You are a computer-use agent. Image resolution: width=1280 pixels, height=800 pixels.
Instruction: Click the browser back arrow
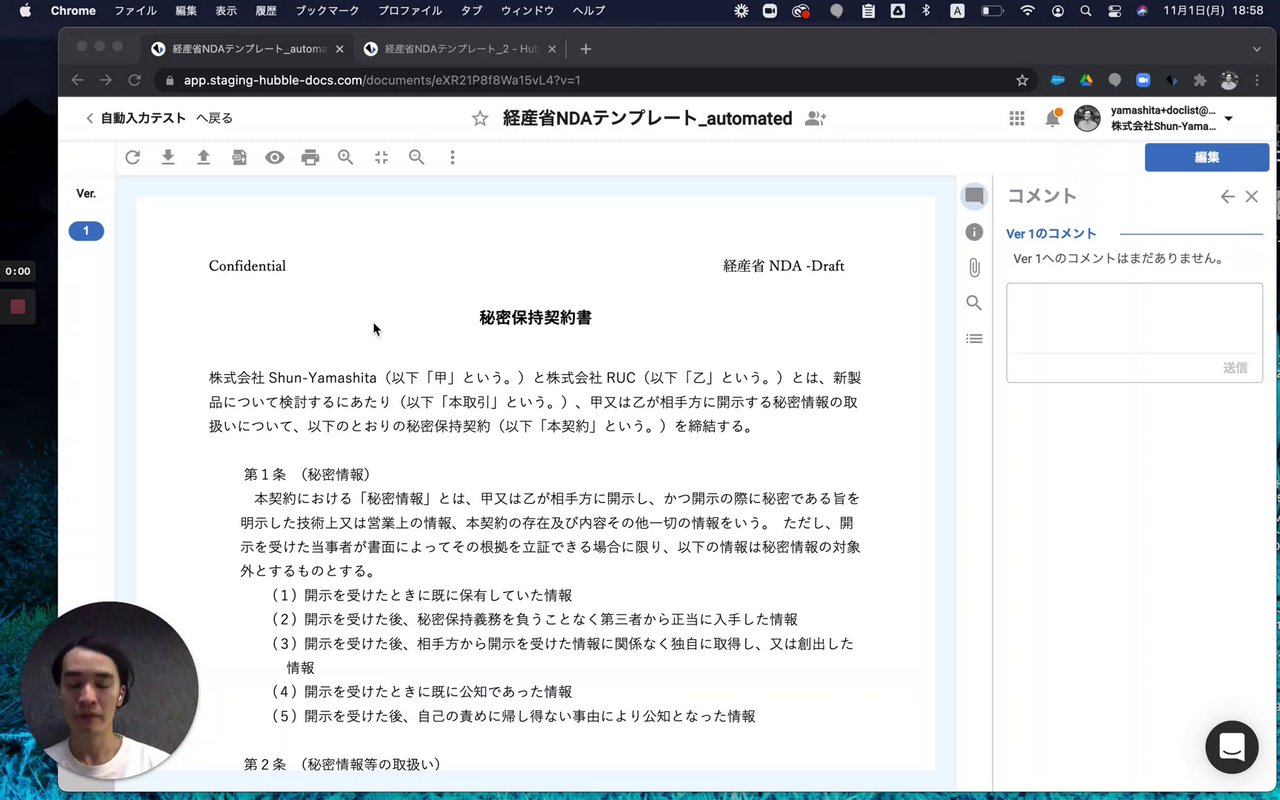[78, 80]
